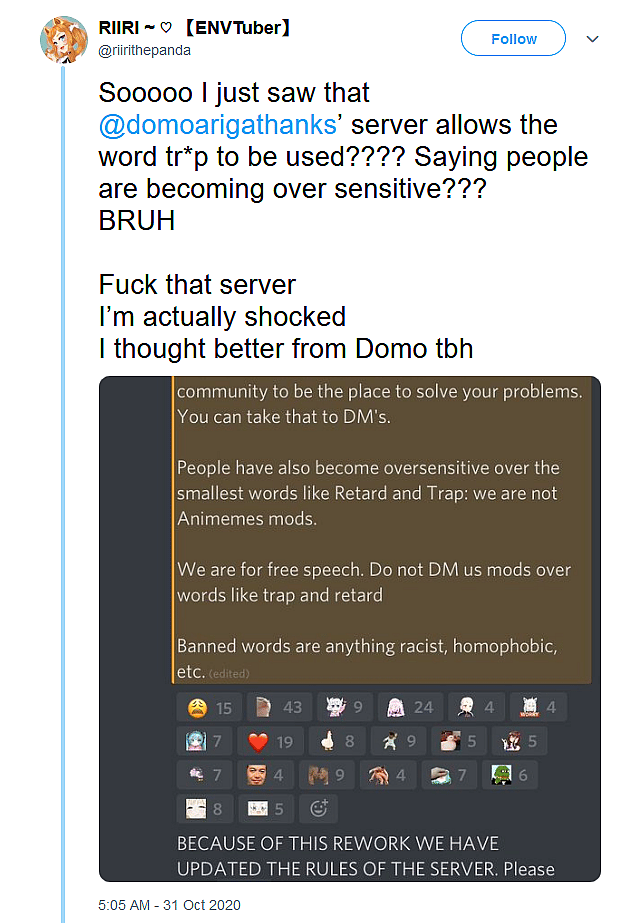Viewport: 640px width, 923px height.
Task: Click the WORRY emoji reaction with 4
Action: 538,708
